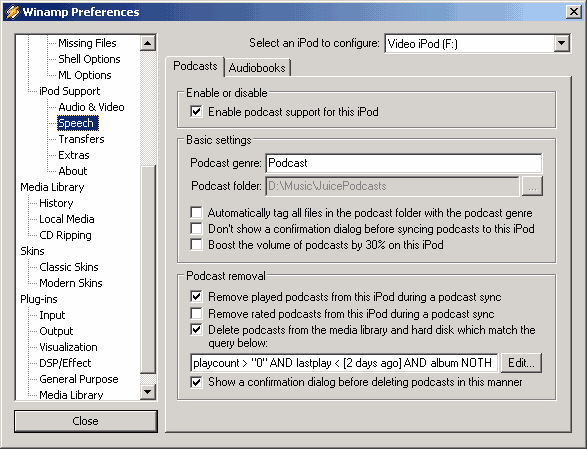Click the podcast deletion query field
The width and height of the screenshot is (587, 449).
pos(344,363)
